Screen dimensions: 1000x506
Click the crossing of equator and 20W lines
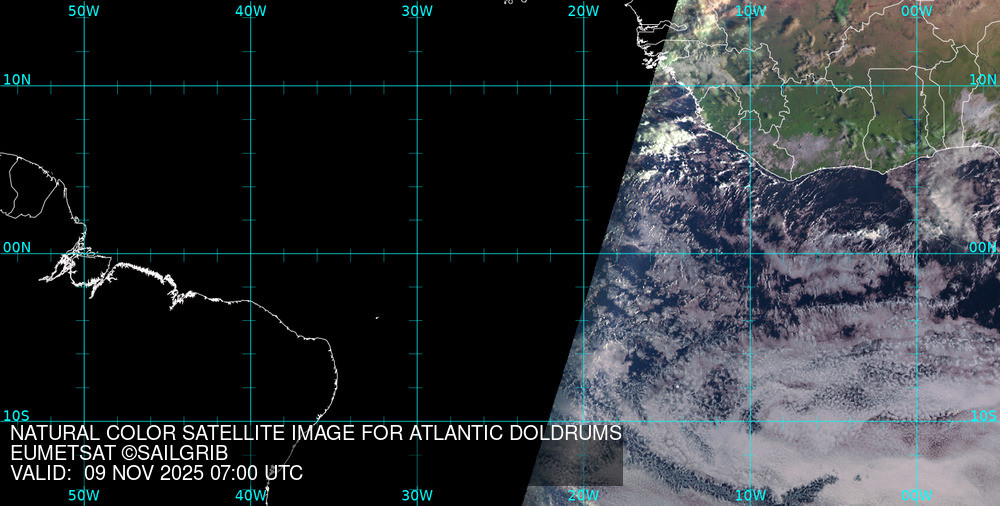(583, 253)
